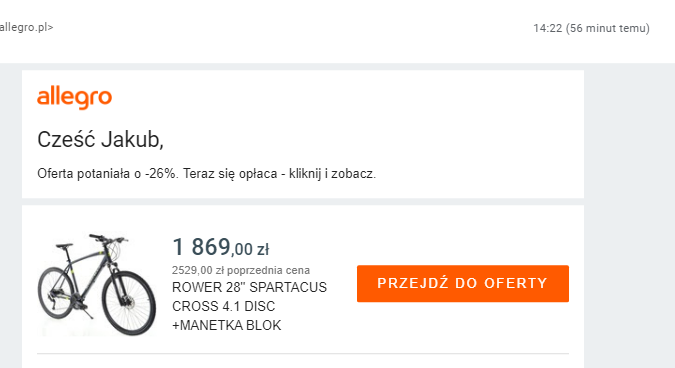Click the bicycle's front wheel in the photo
This screenshot has width=675, height=368.
[x=129, y=303]
